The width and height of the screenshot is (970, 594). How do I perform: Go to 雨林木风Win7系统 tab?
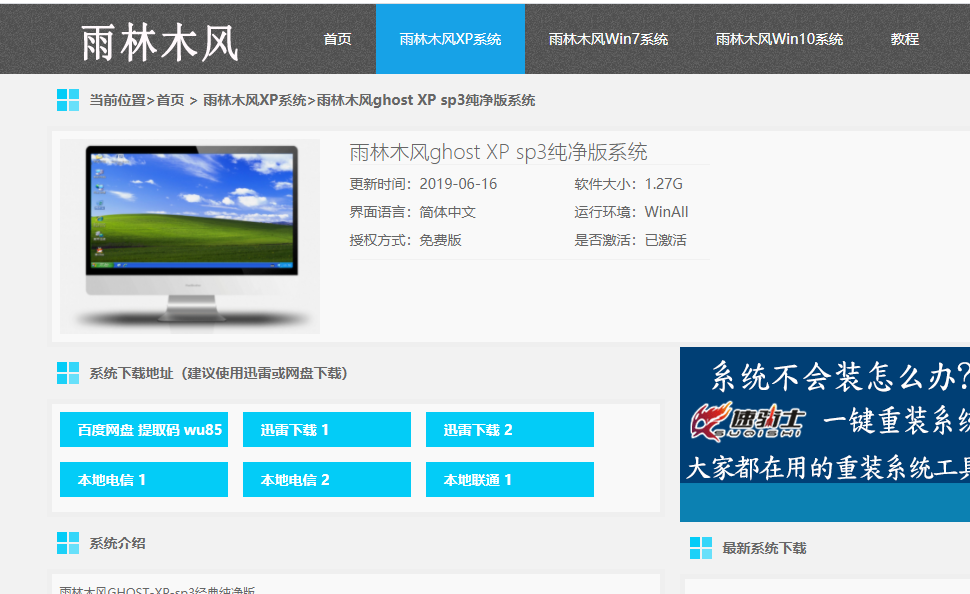pos(608,39)
